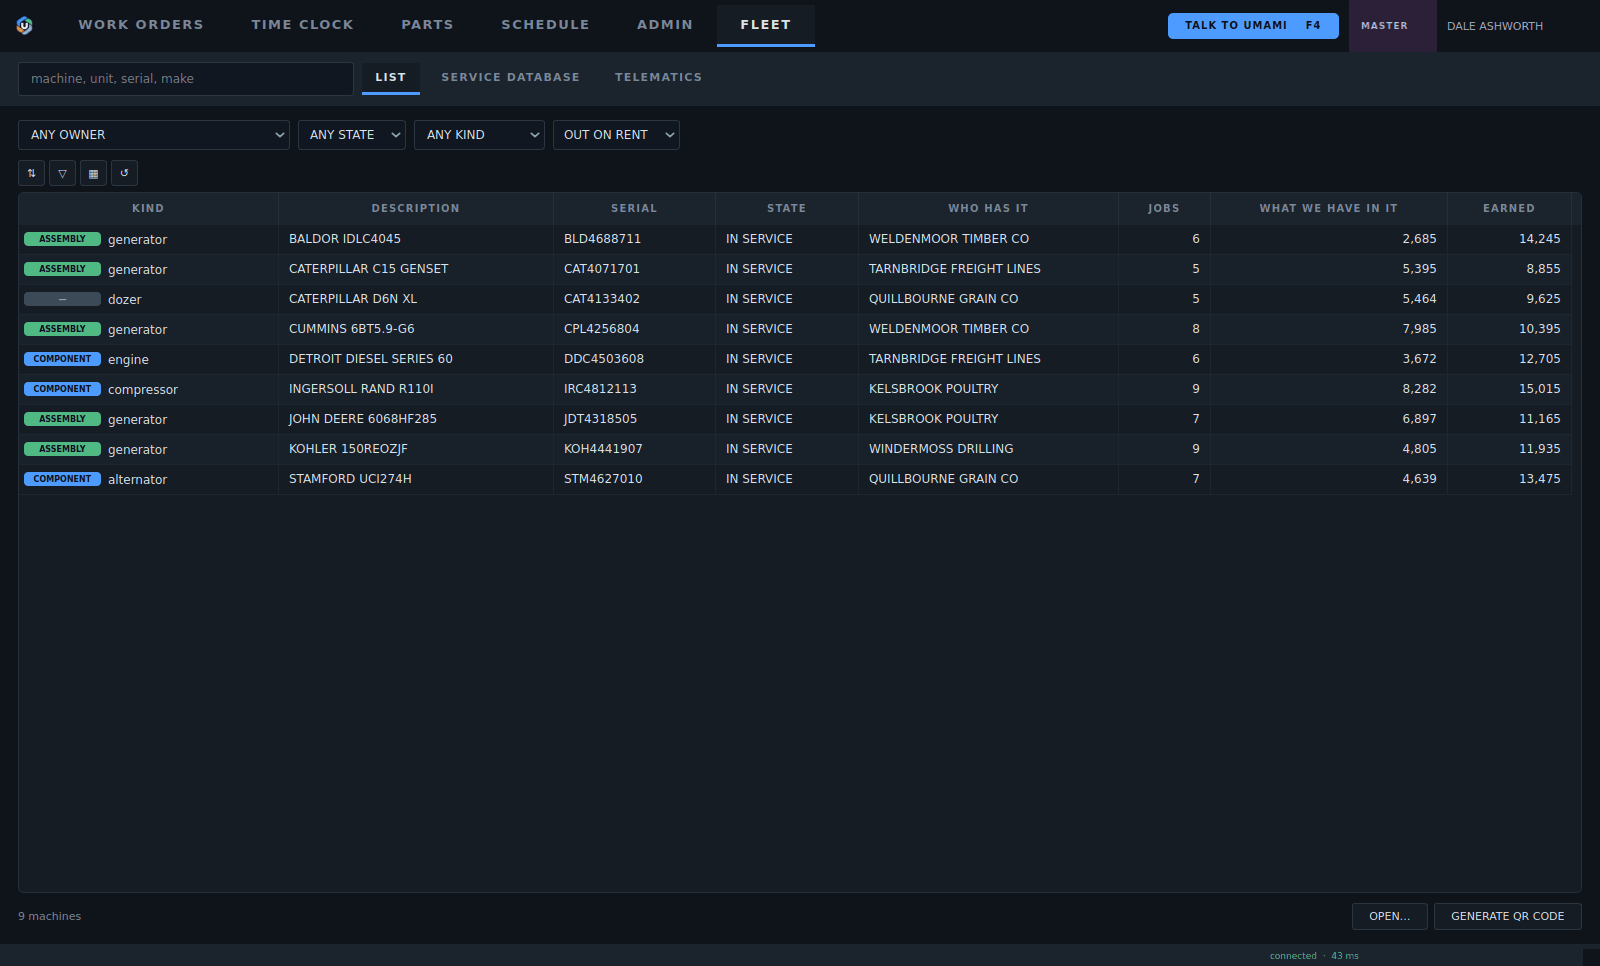The height and width of the screenshot is (966, 1600).
Task: Select the Fleet tab
Action: (766, 25)
